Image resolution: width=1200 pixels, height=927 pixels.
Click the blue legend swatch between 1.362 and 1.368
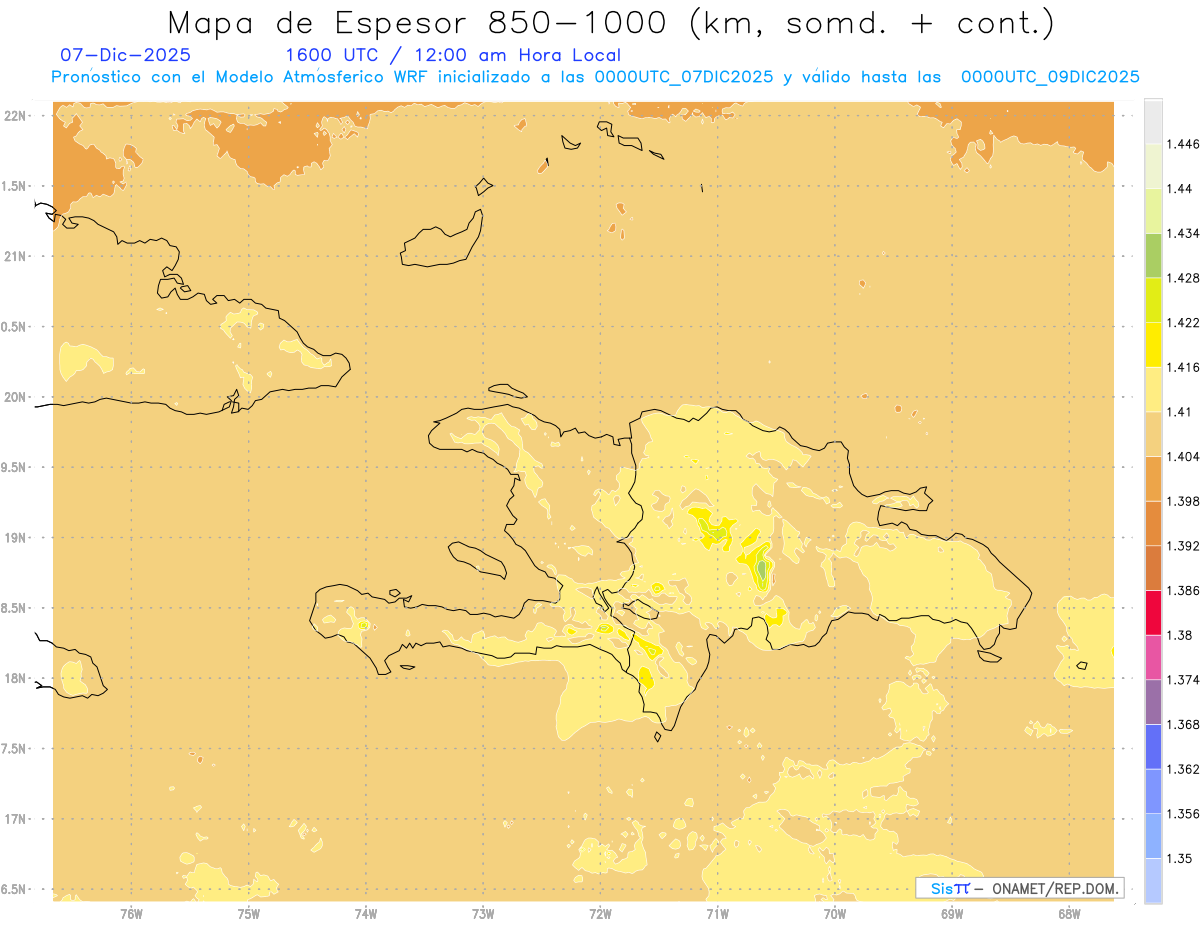pyautogui.click(x=1153, y=746)
